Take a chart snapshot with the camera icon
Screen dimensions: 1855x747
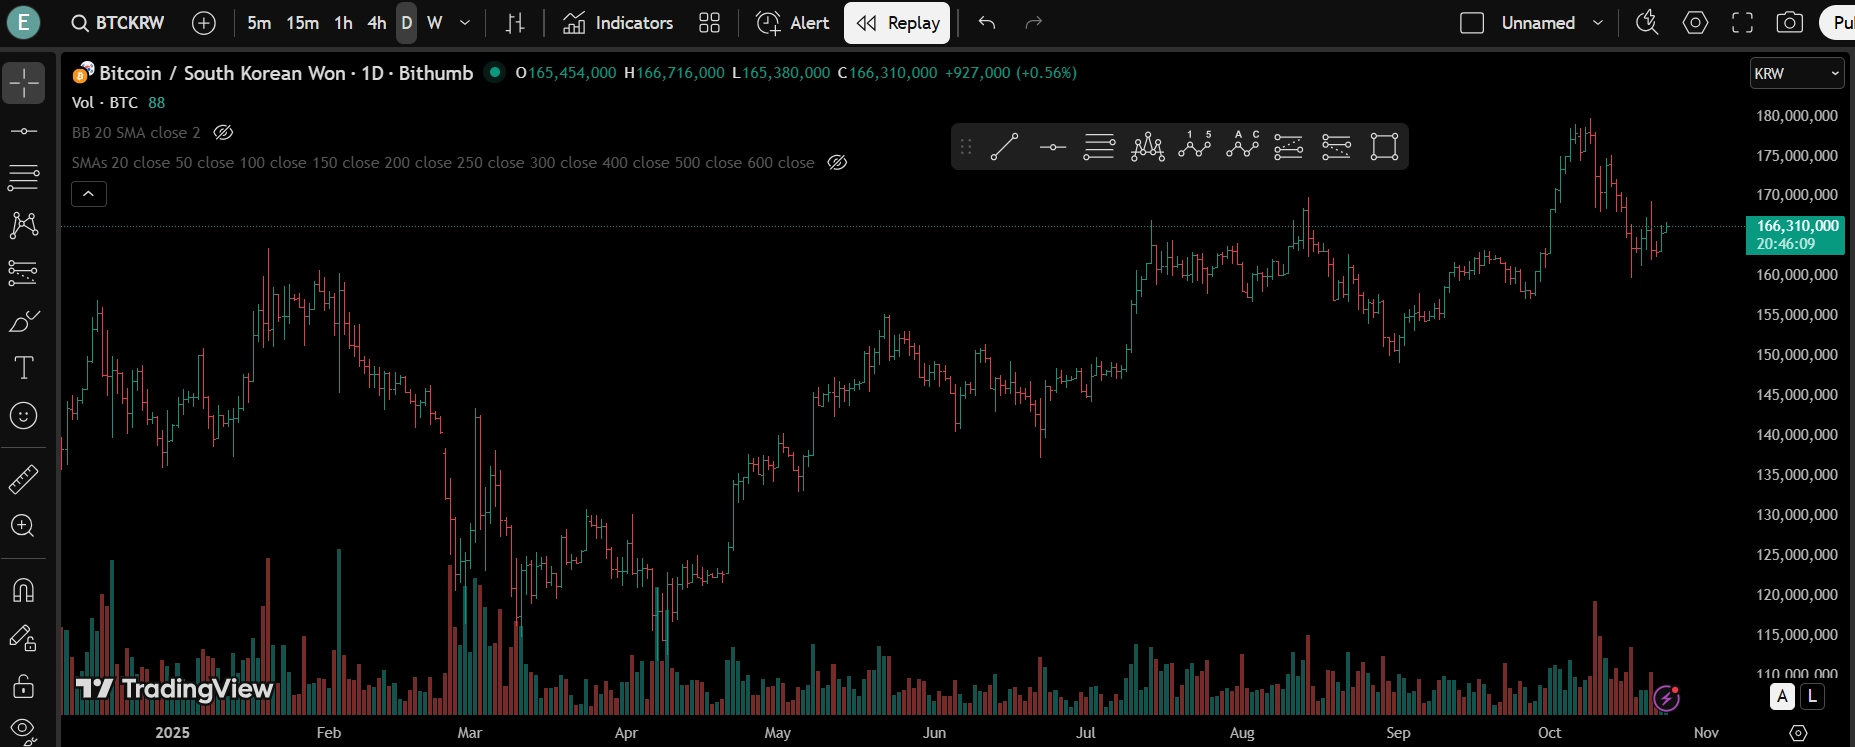(1789, 23)
